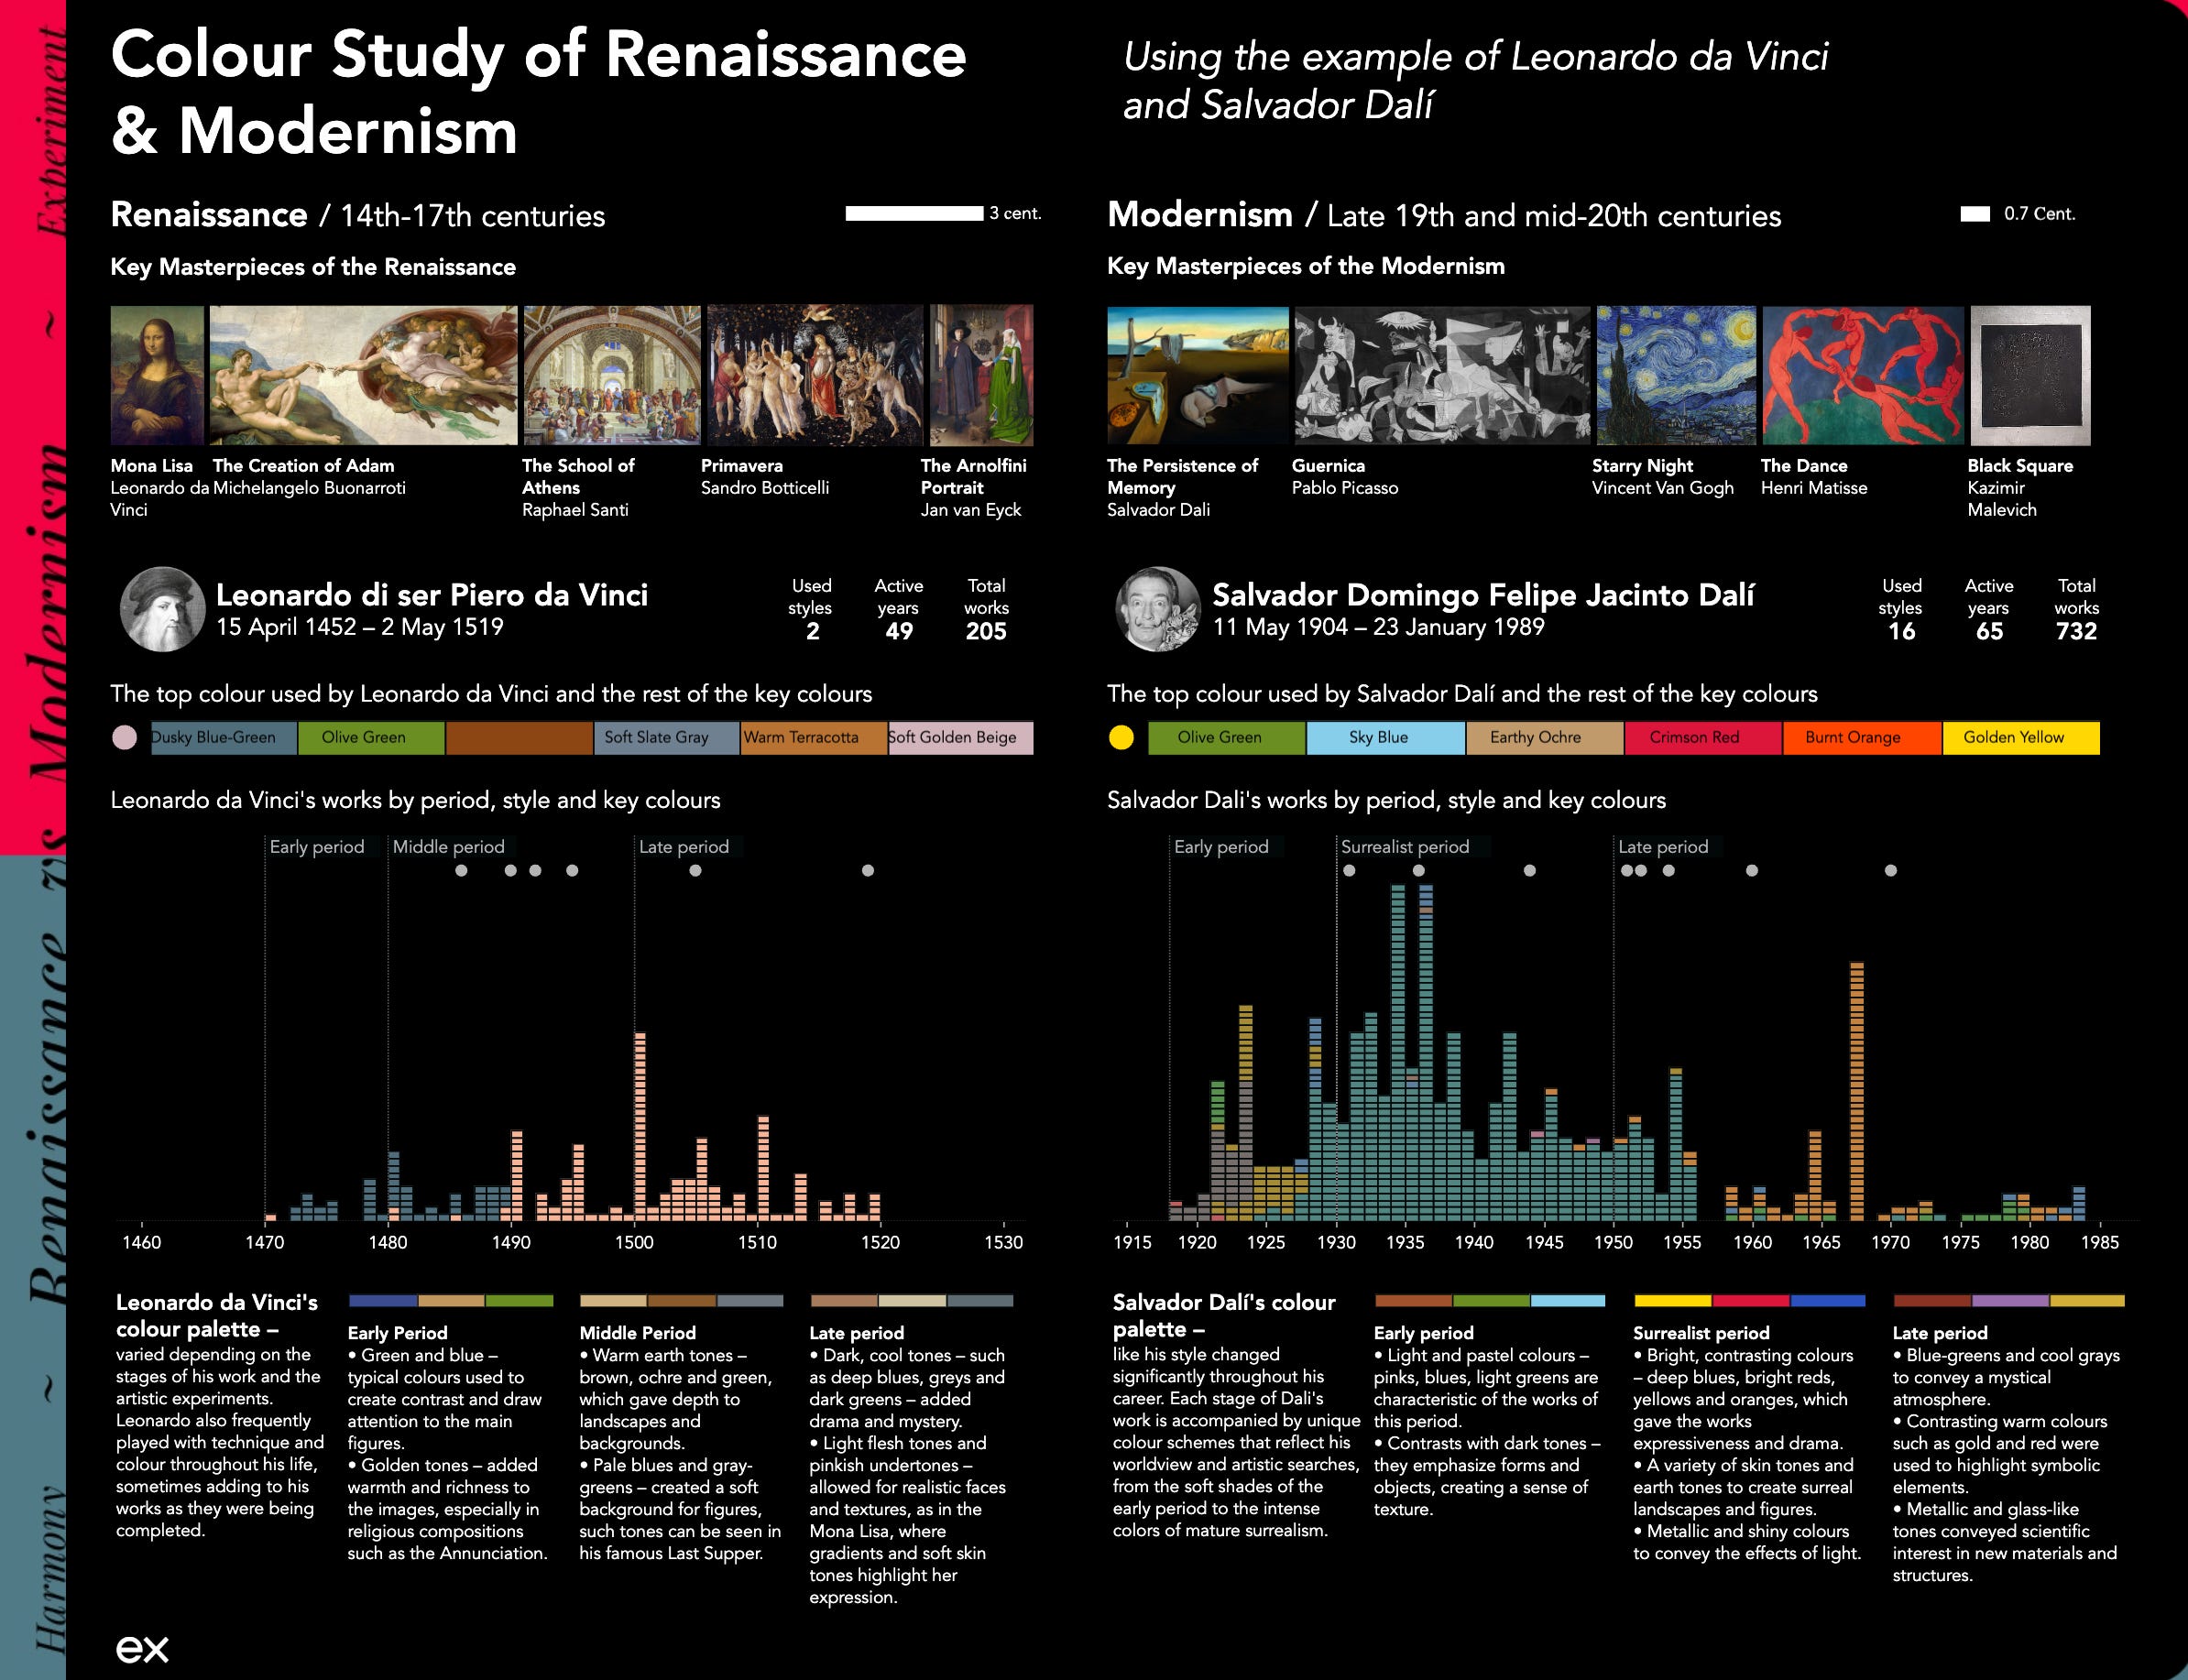Select the Guernica painting image
Screen dimensions: 2188x1680
click(x=1441, y=375)
